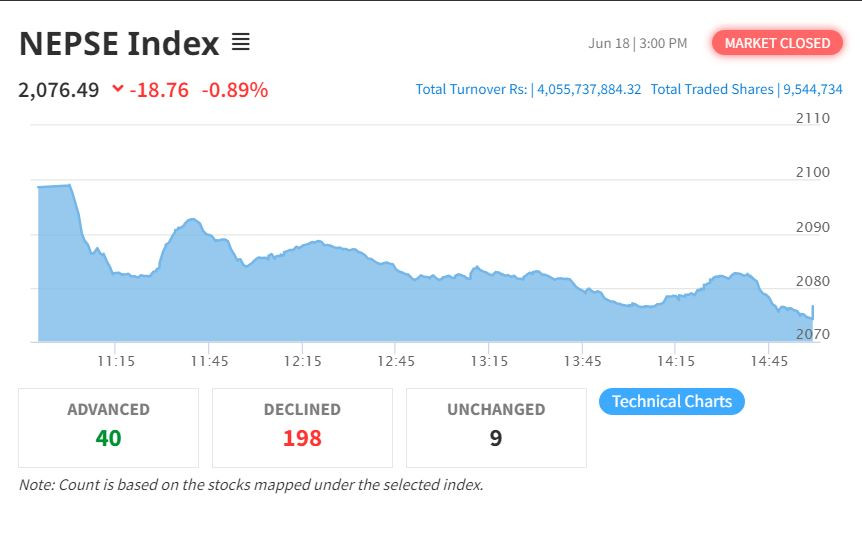Click the 12:15 time axis marker

point(302,361)
